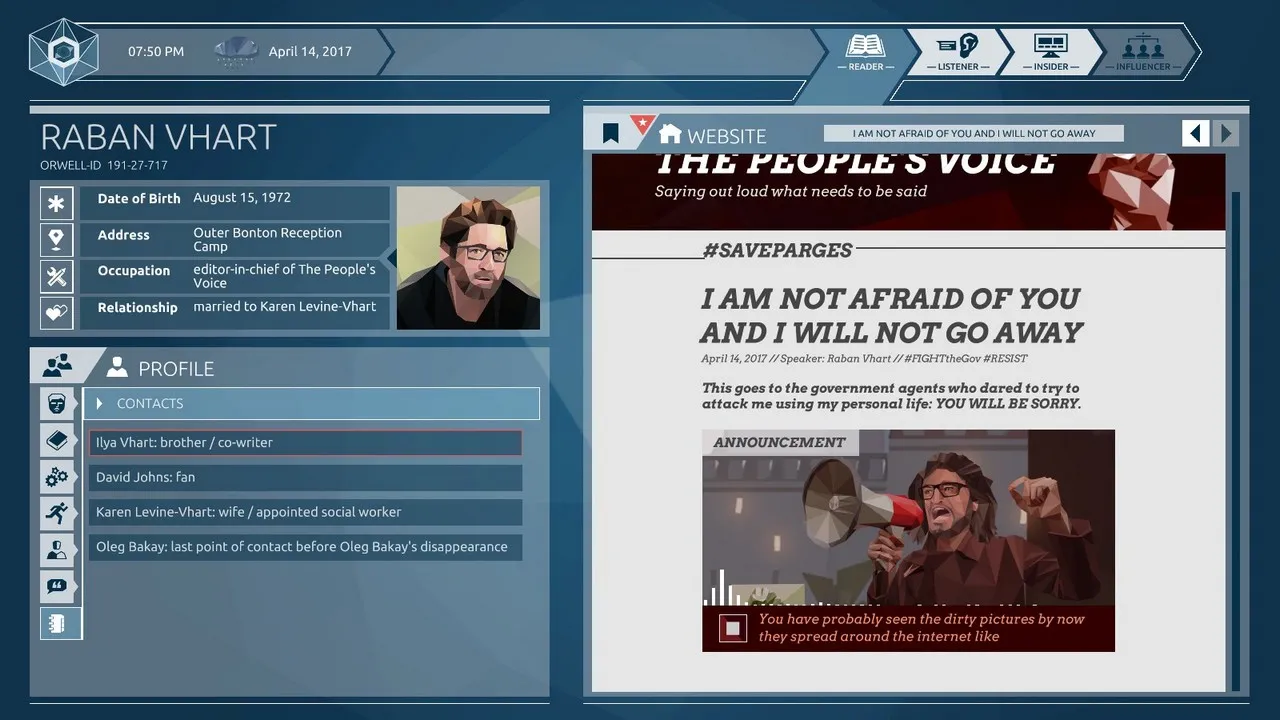
Task: Click the RABAN VHART name heading
Action: (x=158, y=137)
